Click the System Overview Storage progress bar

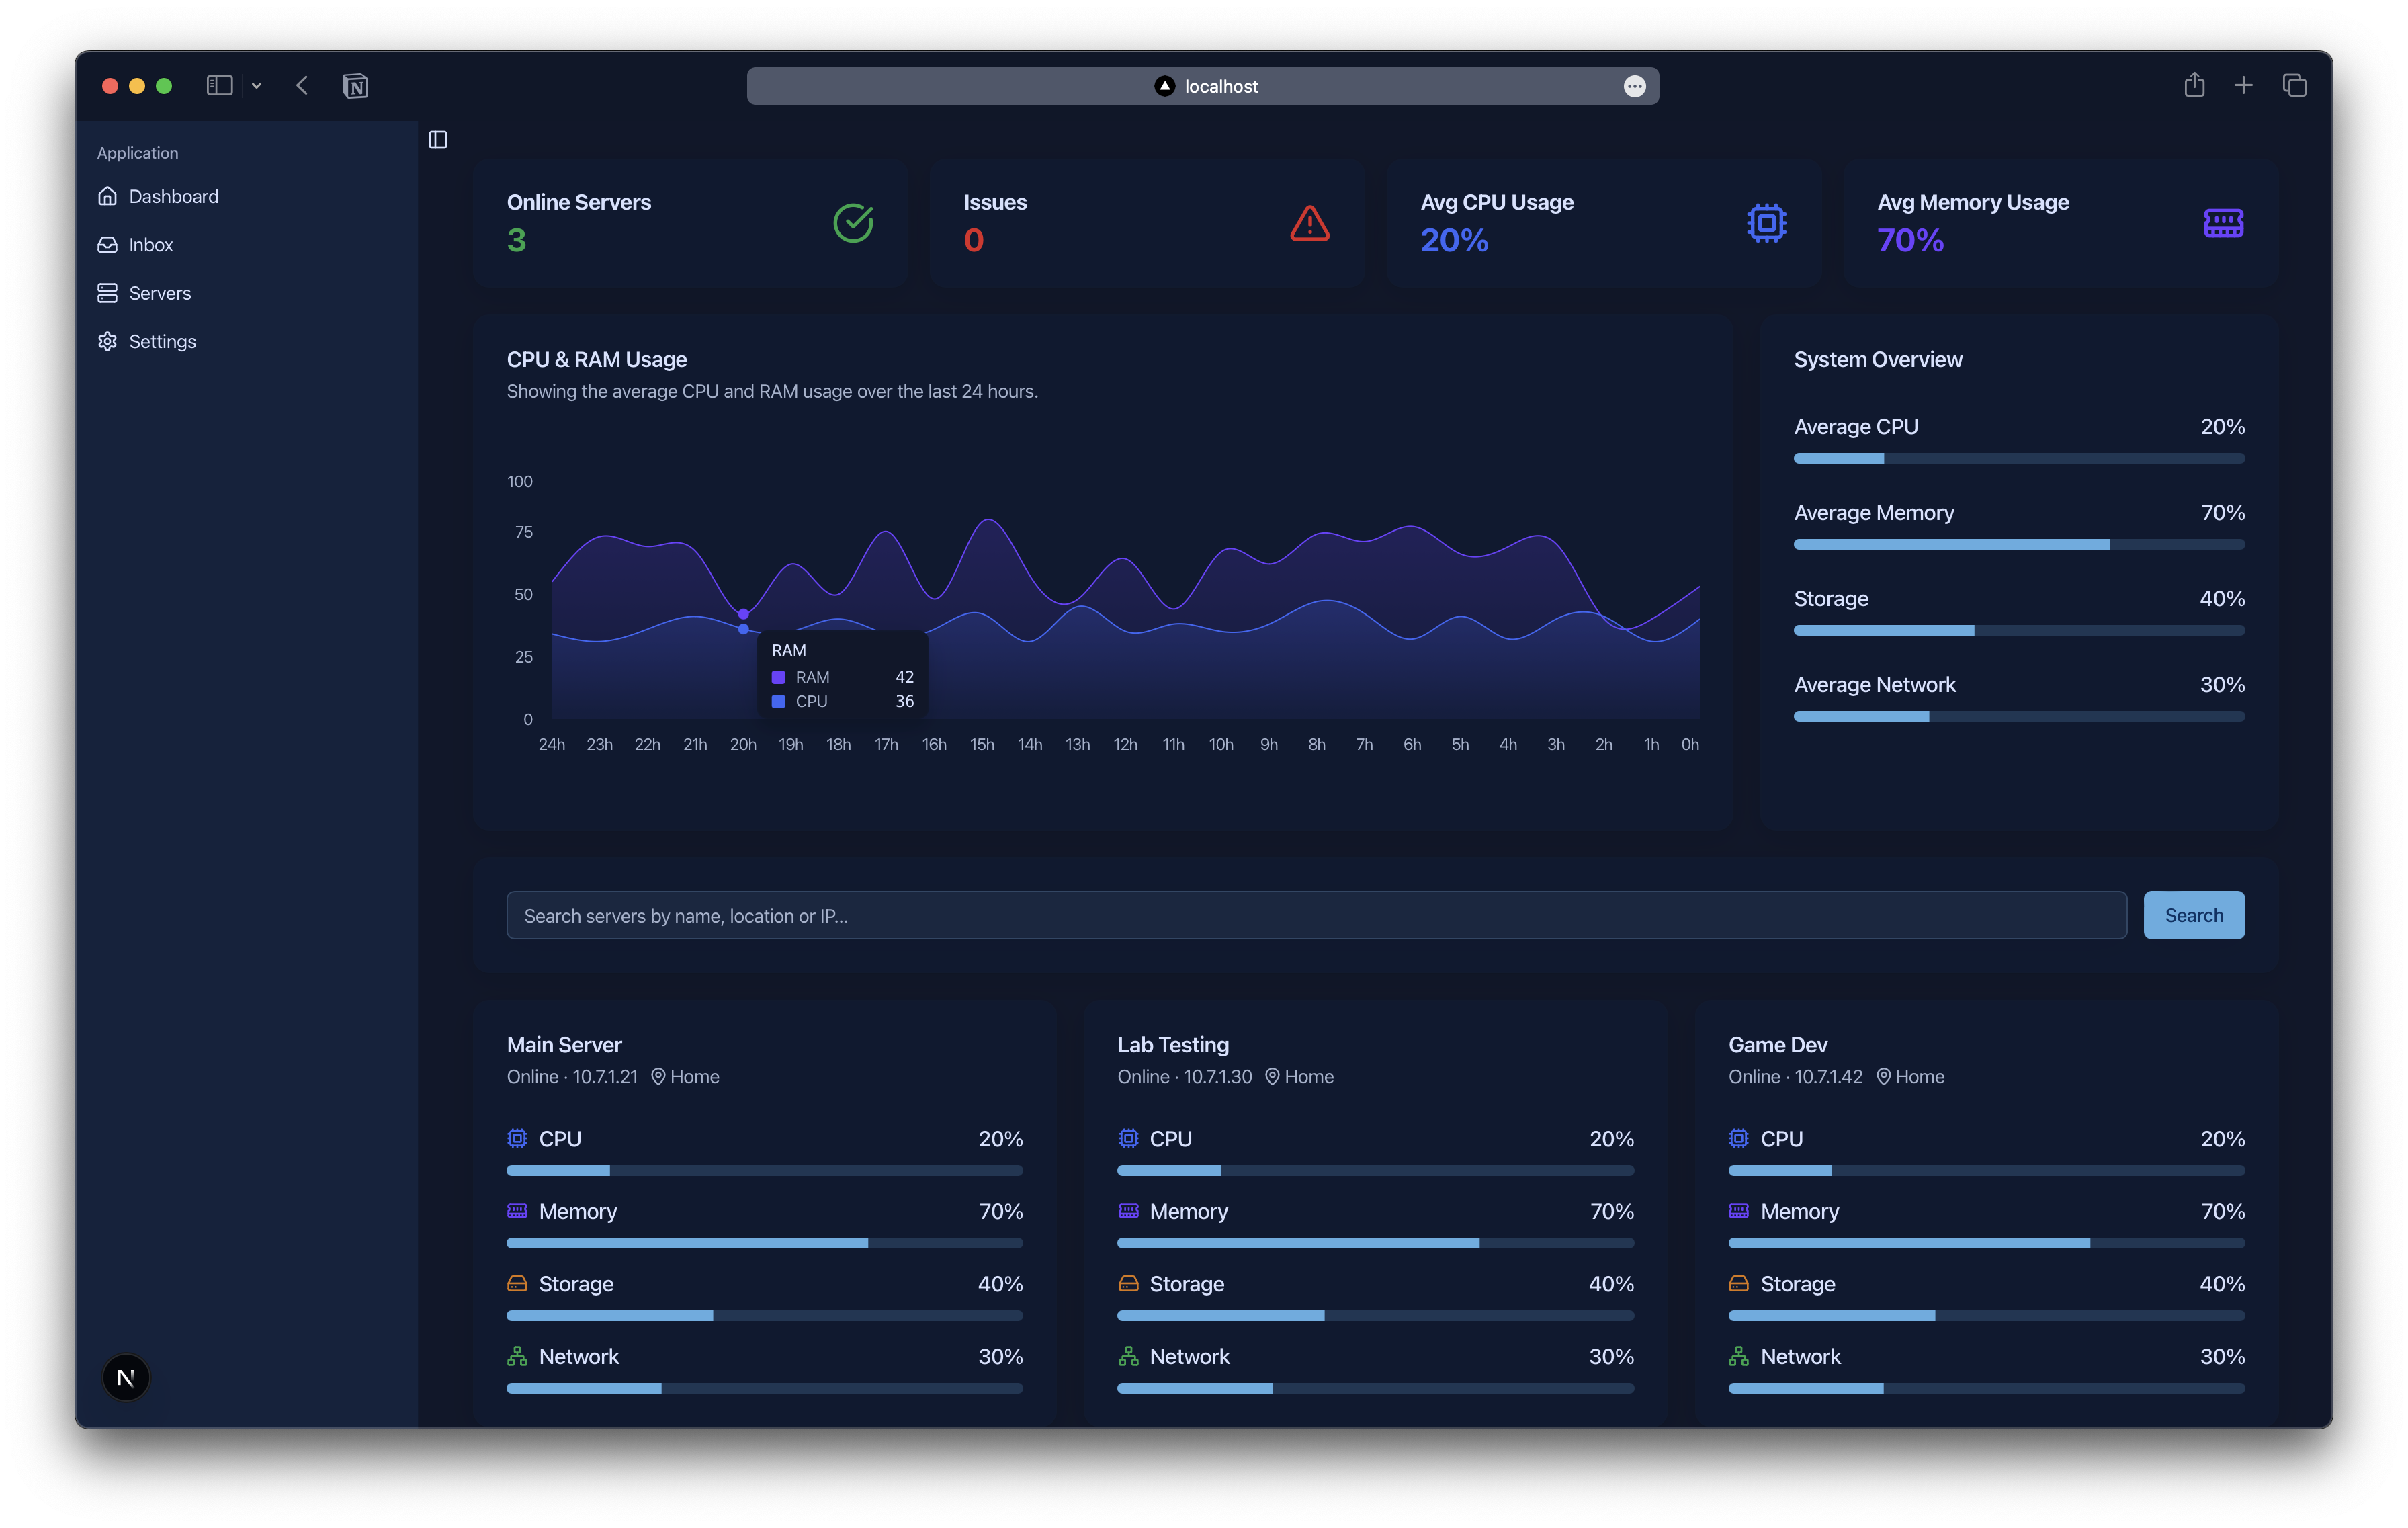[x=2019, y=630]
